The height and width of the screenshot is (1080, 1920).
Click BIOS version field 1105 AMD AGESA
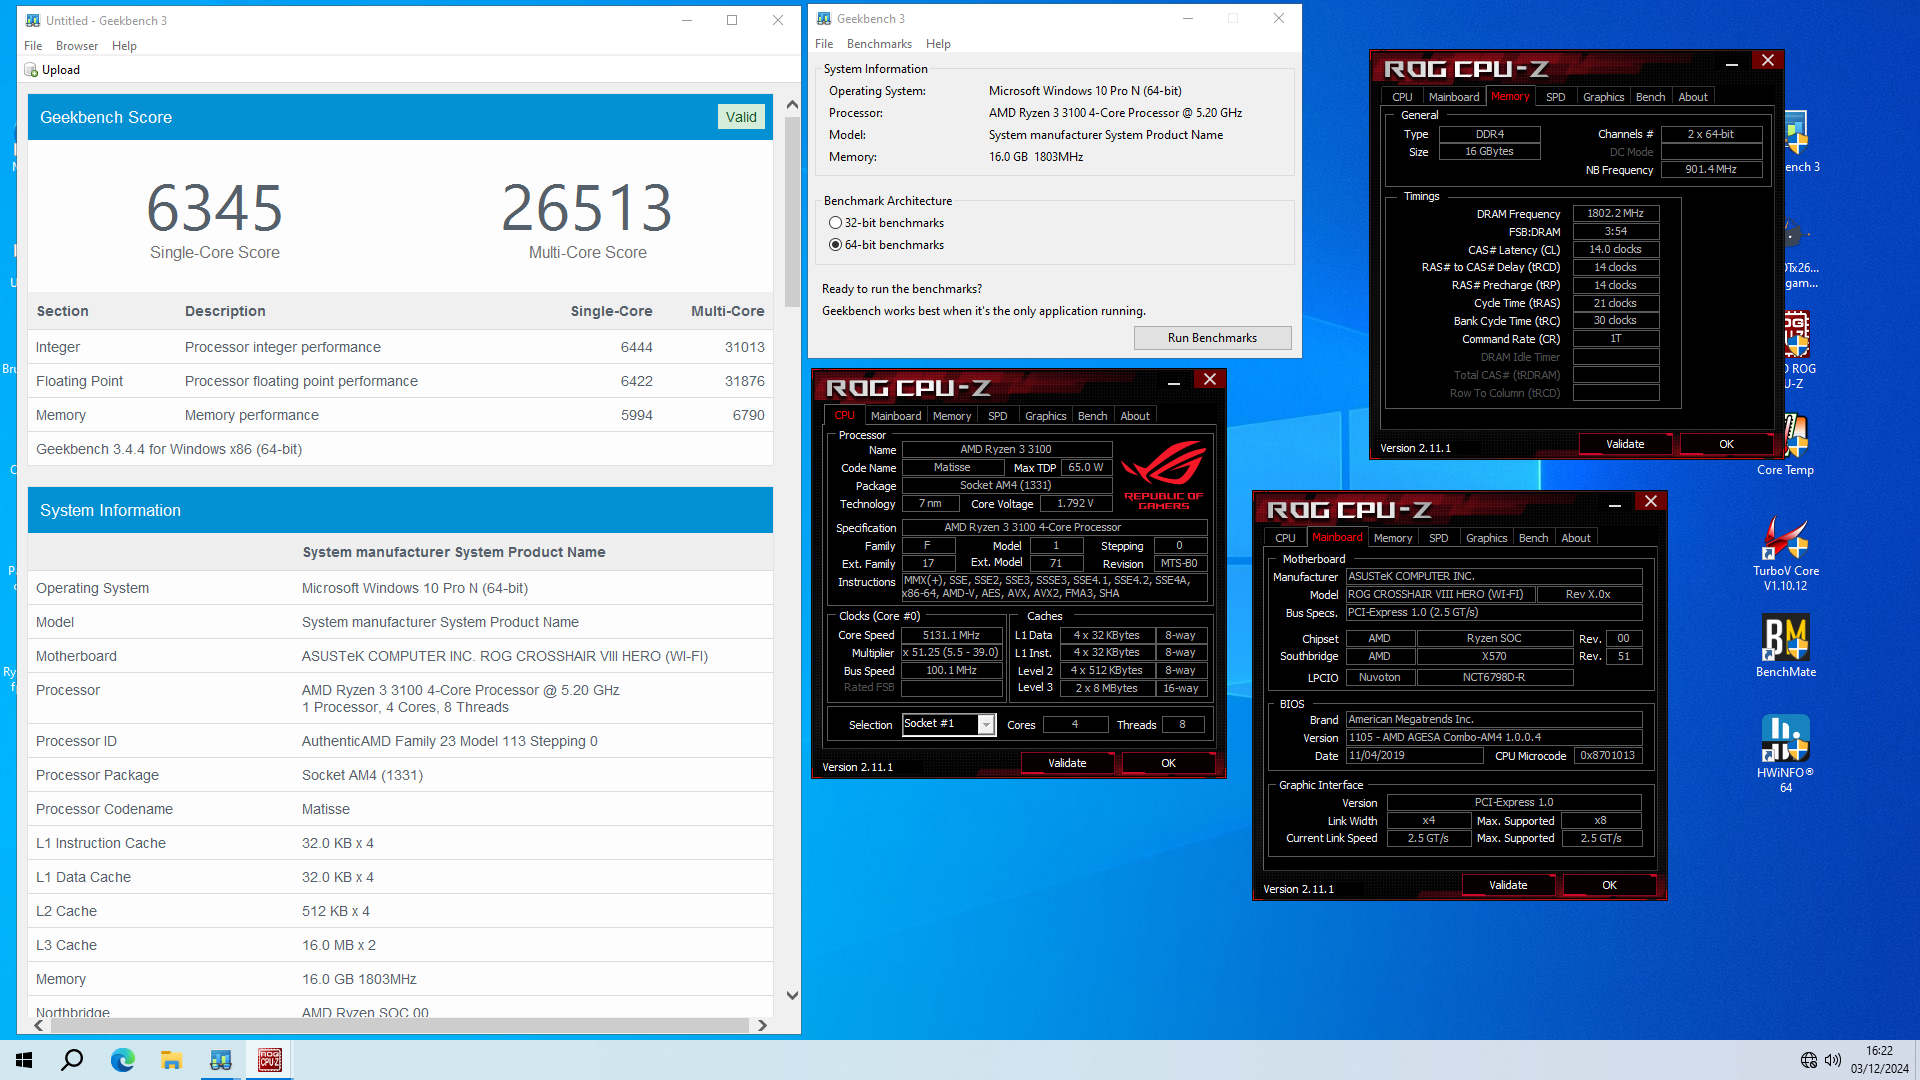[1494, 738]
